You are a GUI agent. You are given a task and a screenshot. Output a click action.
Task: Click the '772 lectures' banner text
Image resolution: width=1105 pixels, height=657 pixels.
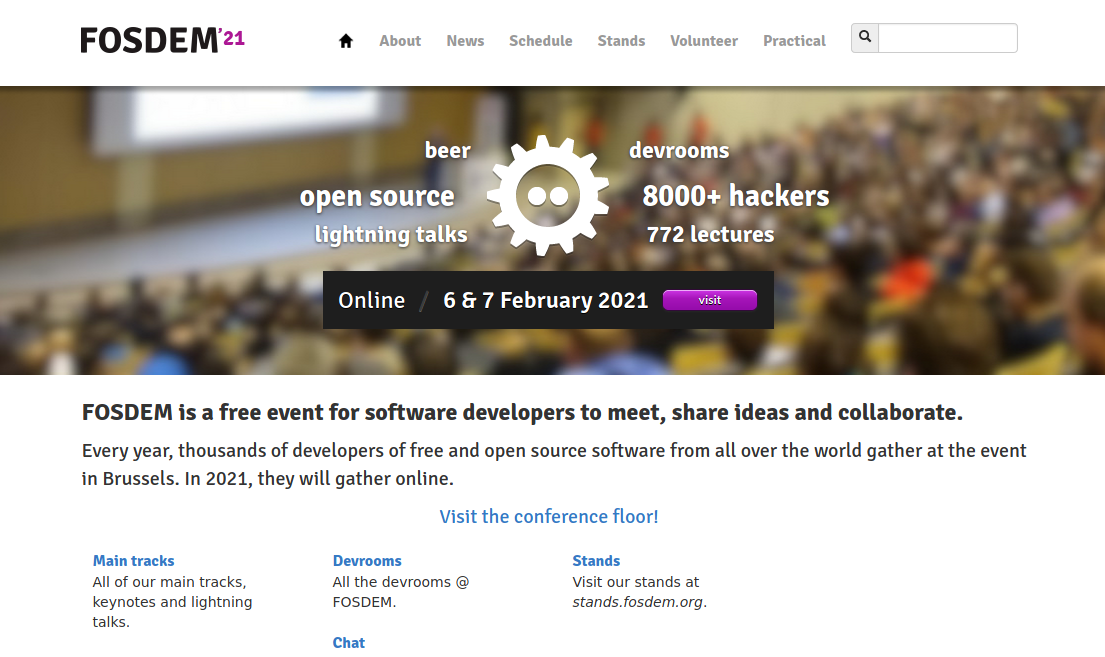click(x=710, y=234)
